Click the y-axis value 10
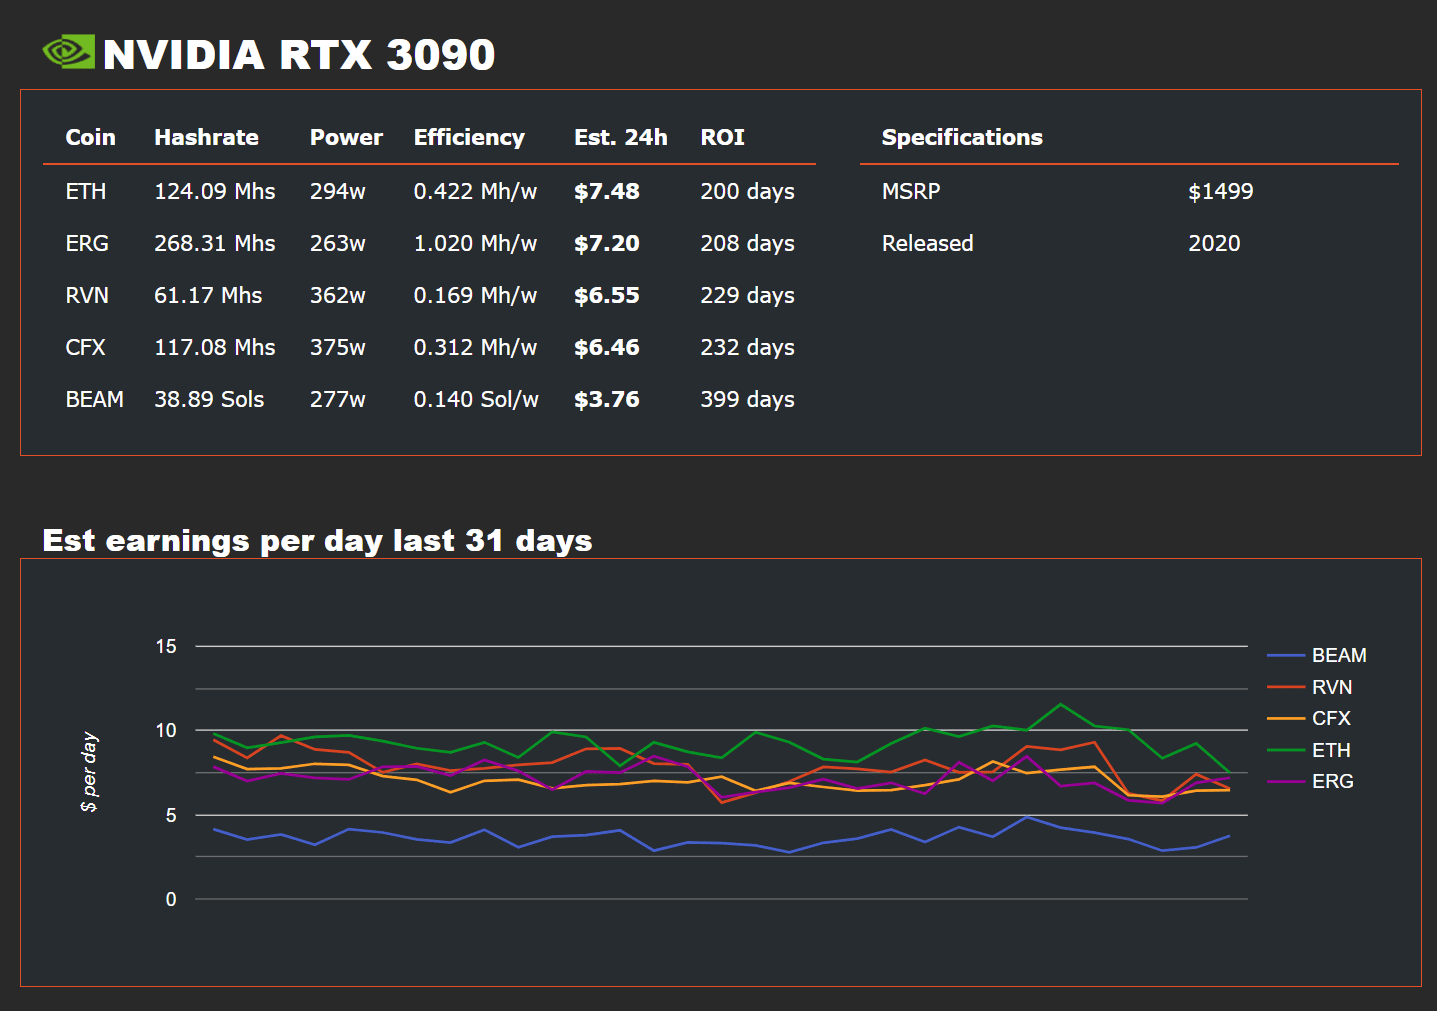 pos(166,730)
